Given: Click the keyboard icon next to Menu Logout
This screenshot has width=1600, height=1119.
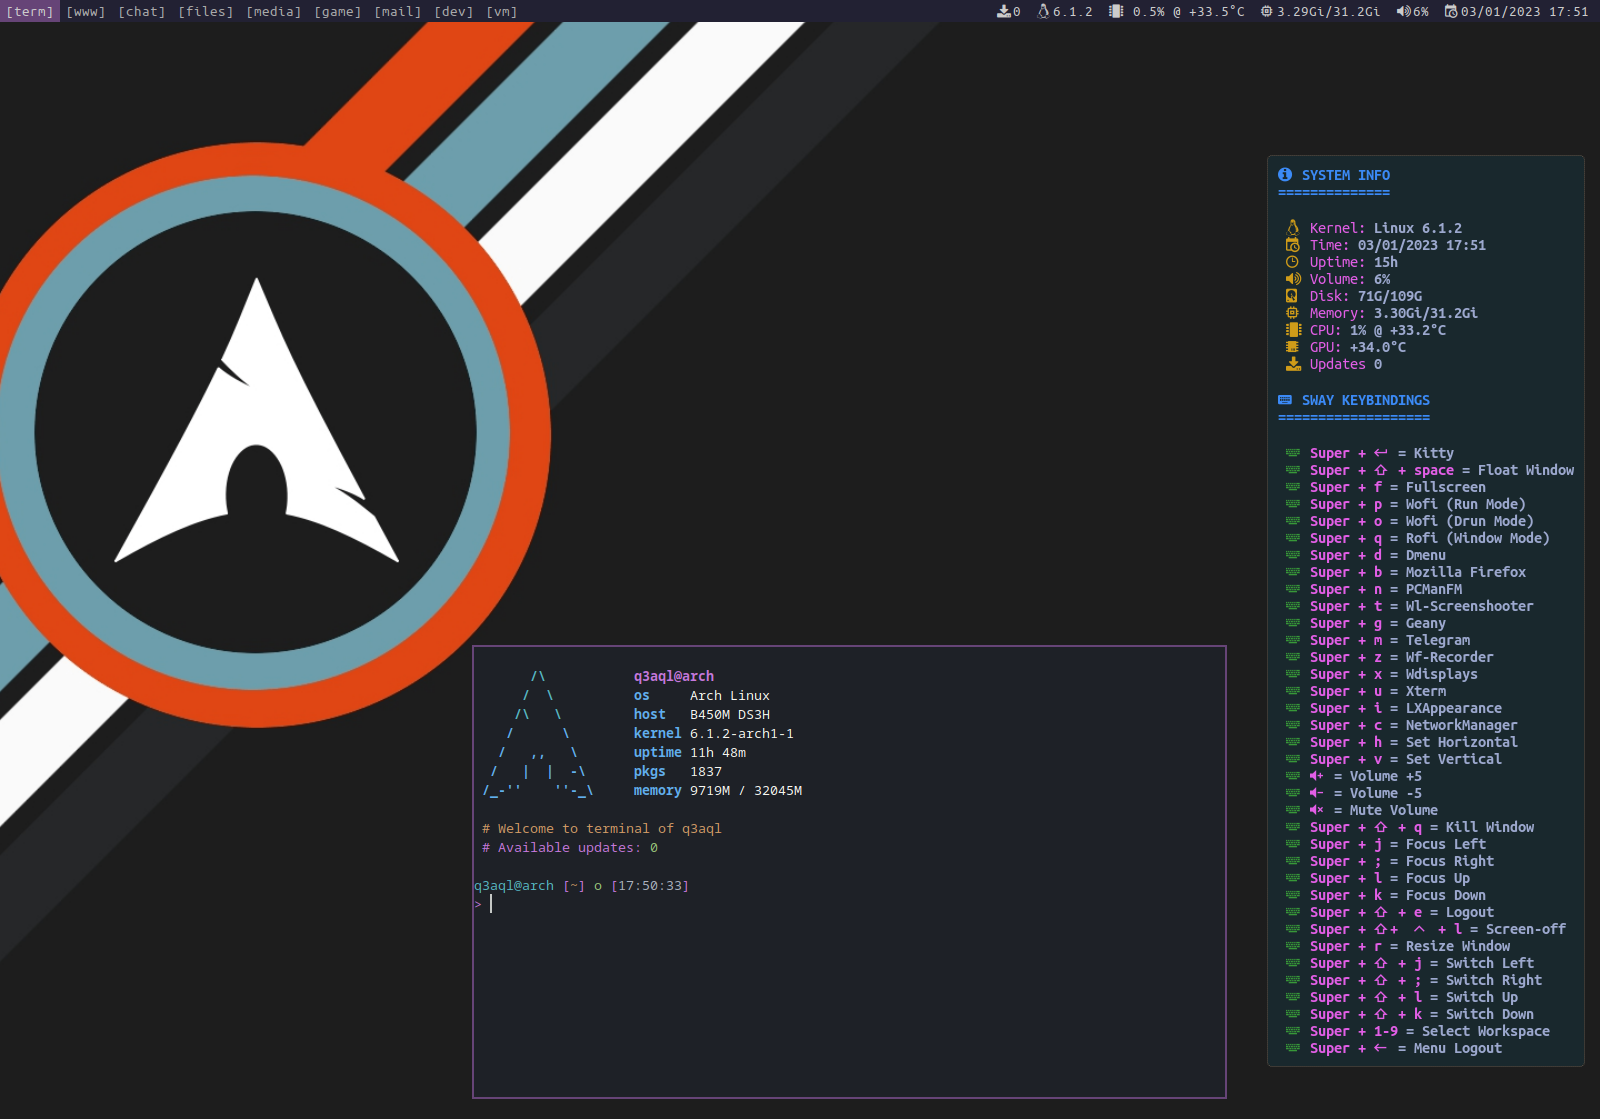Looking at the screenshot, I should pos(1293,1048).
